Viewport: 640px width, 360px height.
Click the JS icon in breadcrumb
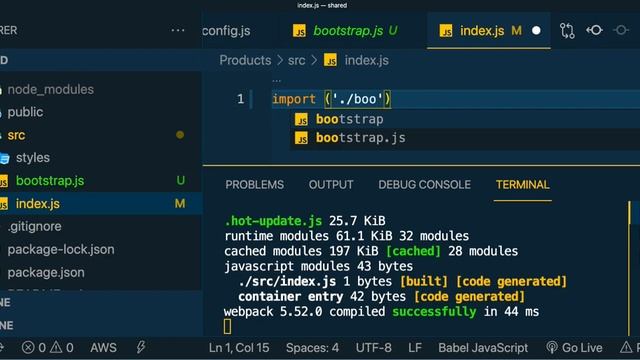330,60
